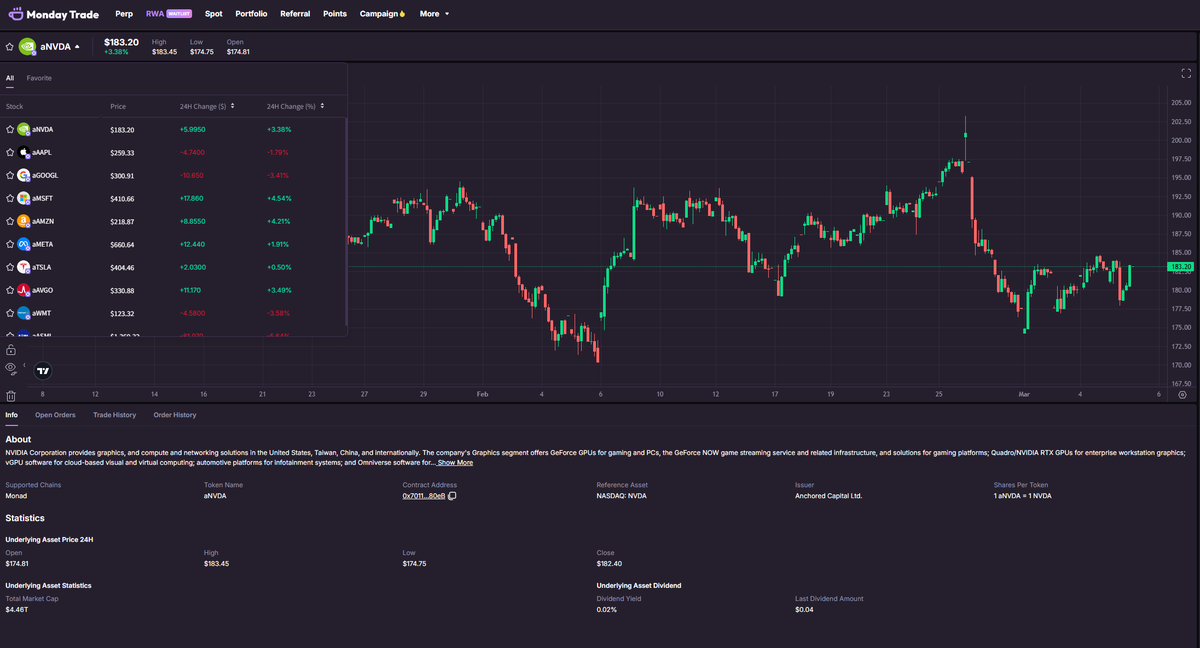The height and width of the screenshot is (648, 1200).
Task: Open the Points page
Action: pos(335,14)
